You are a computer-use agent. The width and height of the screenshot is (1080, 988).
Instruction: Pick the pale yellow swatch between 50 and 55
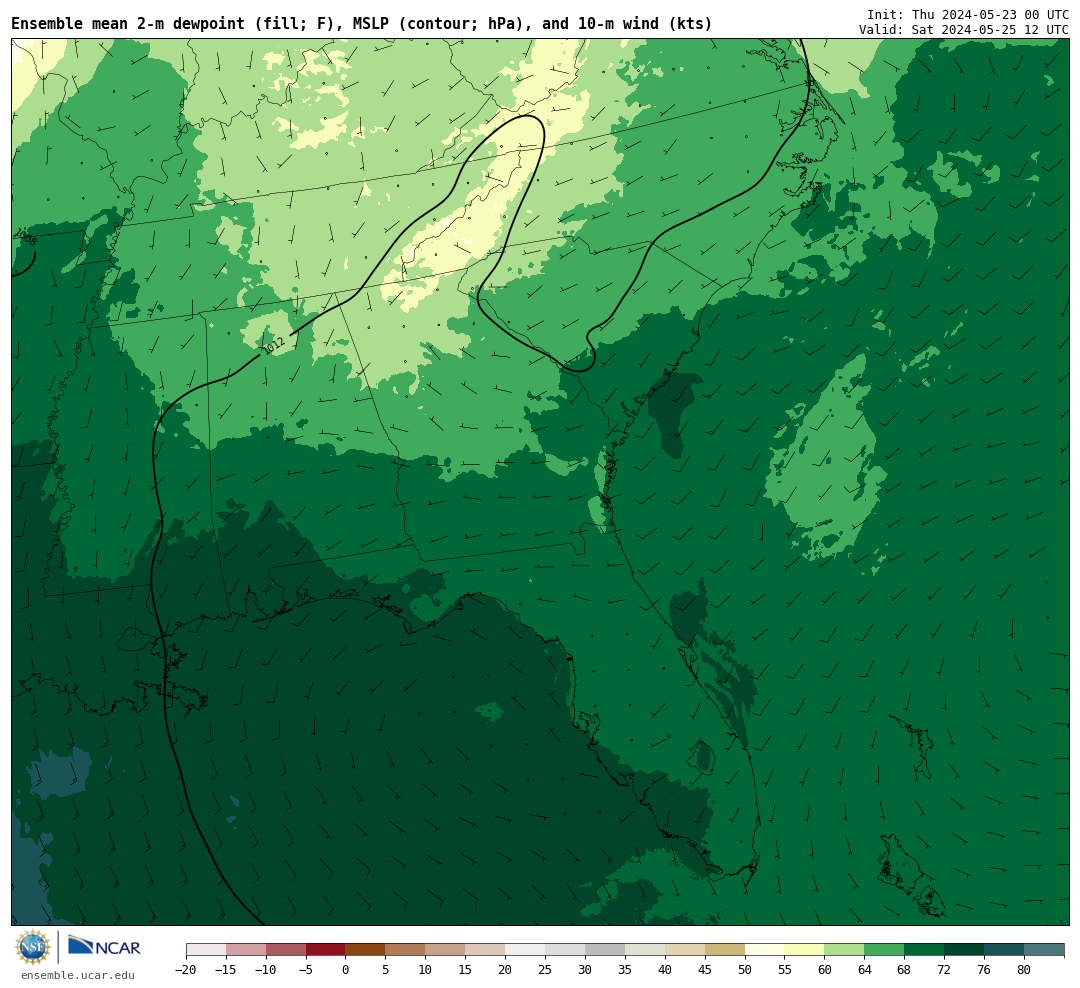pos(765,949)
